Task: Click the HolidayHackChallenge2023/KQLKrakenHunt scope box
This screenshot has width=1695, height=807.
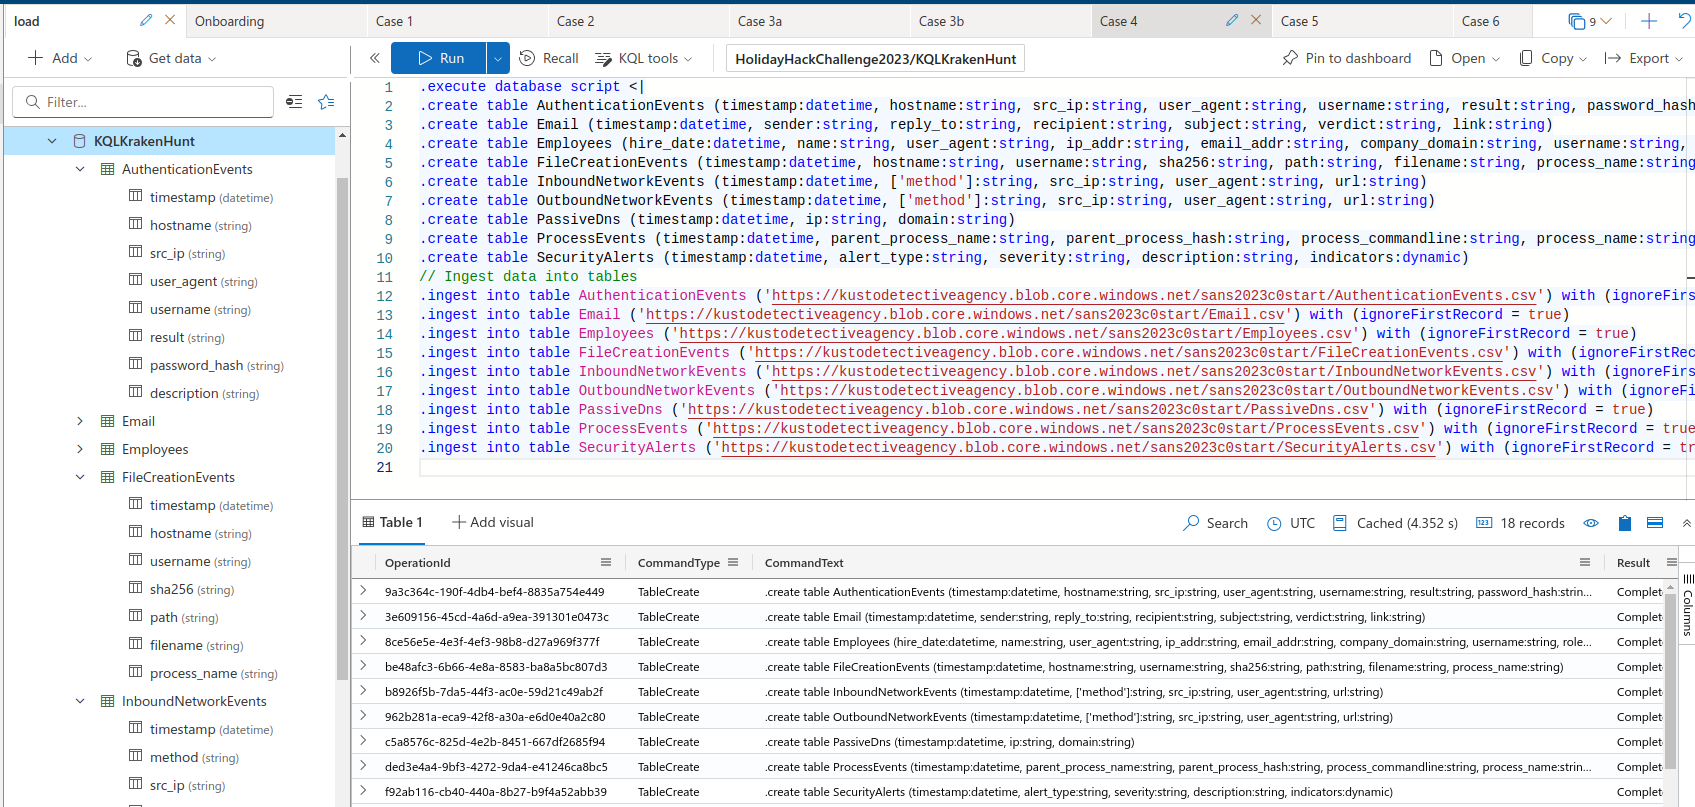Action: (875, 59)
